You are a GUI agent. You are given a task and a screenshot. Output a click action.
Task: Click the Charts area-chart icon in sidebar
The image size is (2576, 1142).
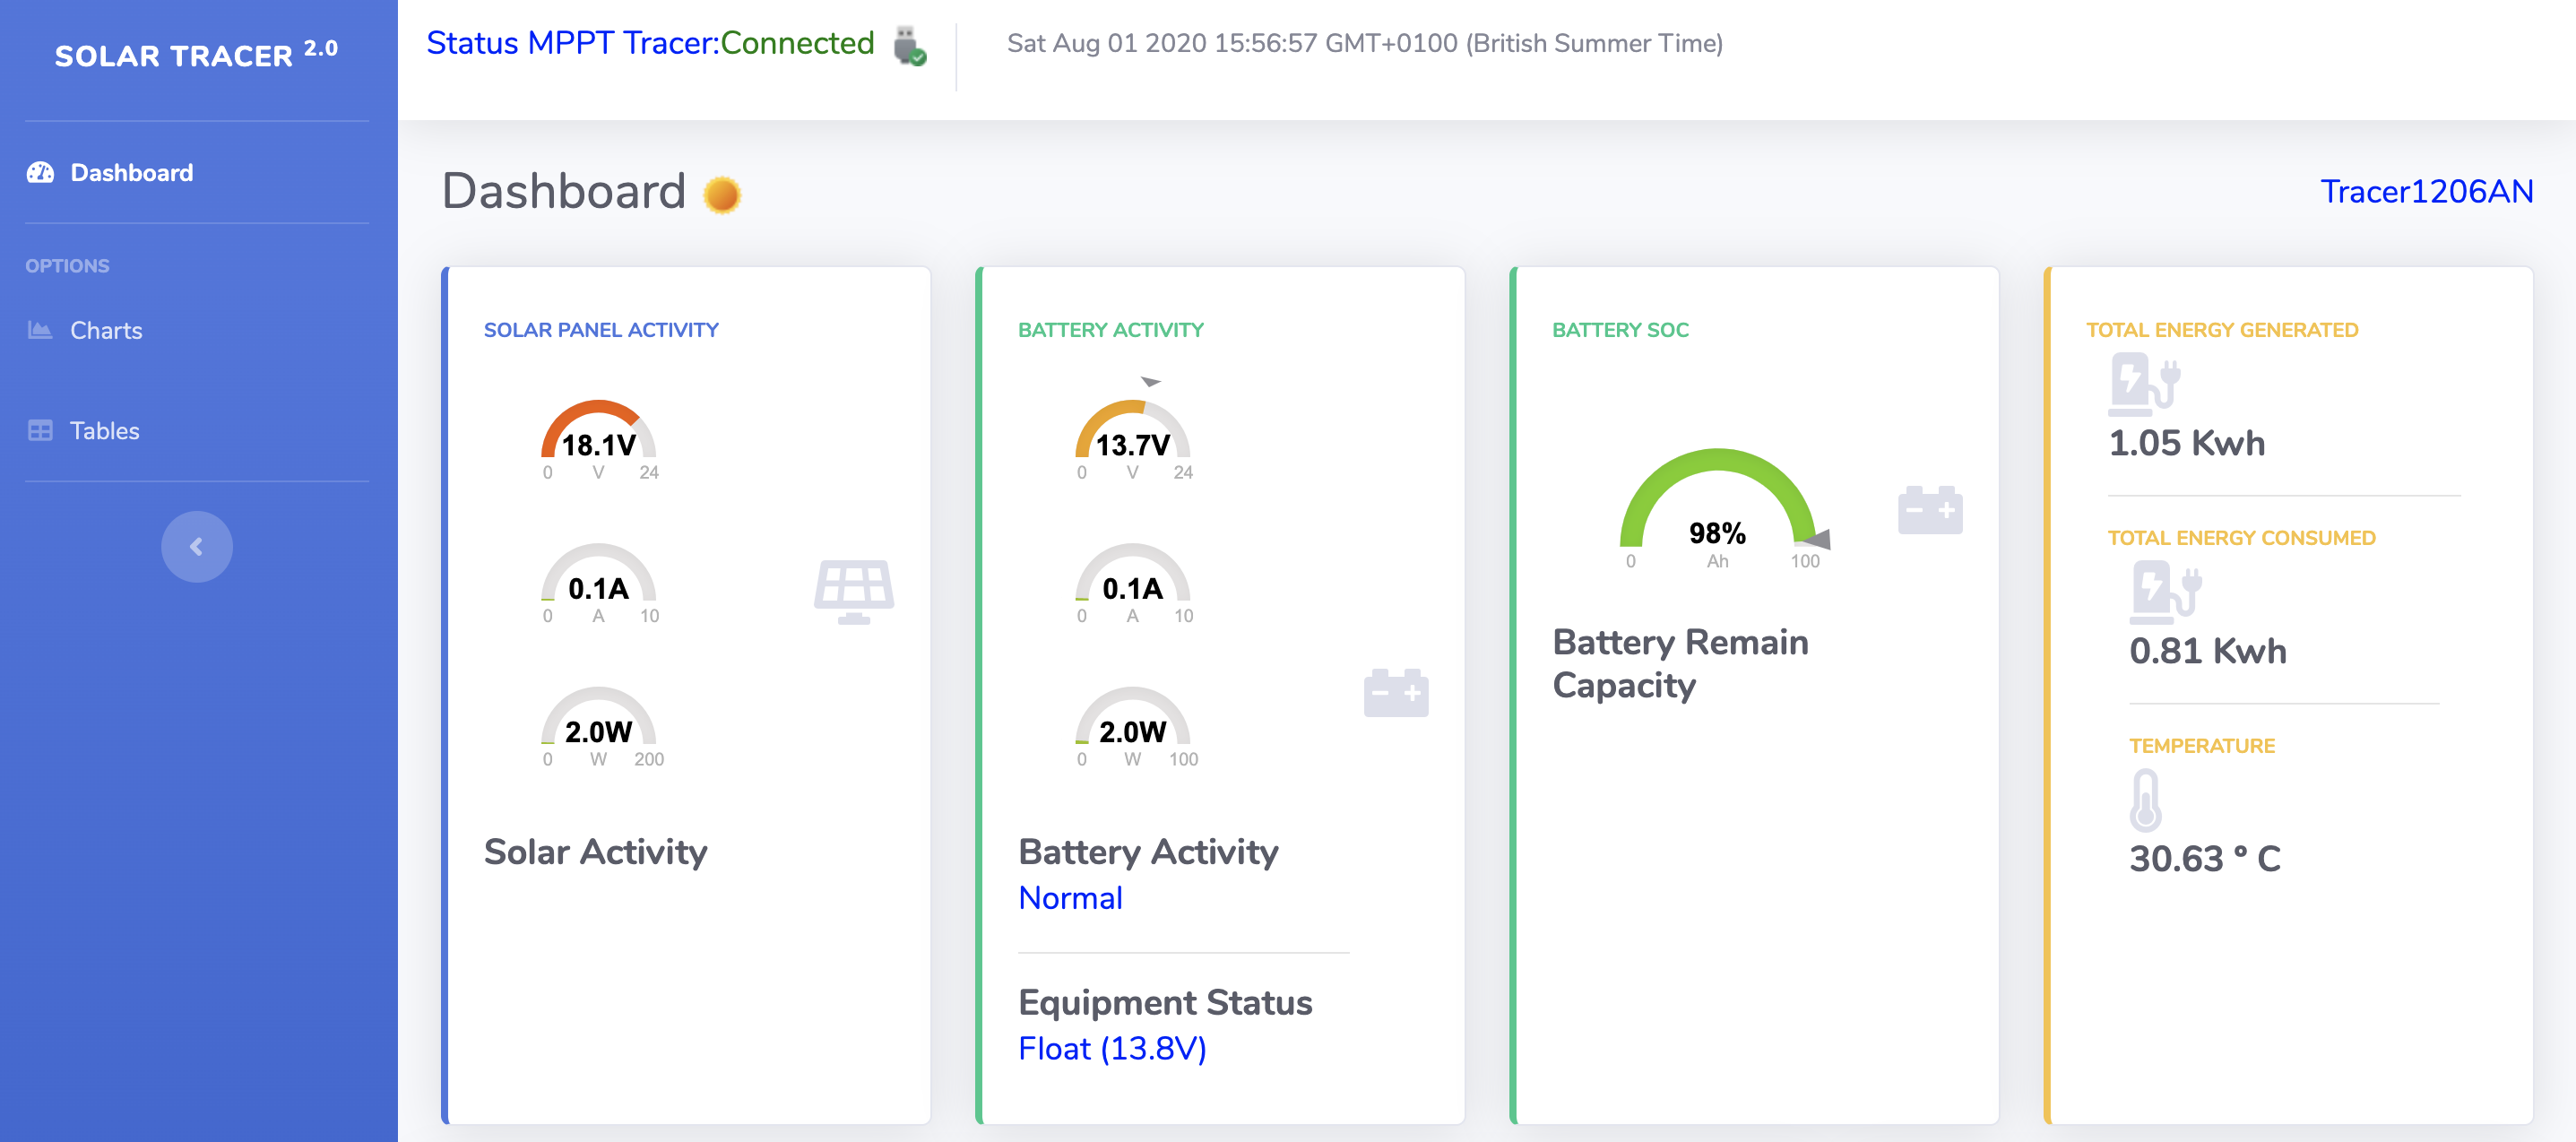[x=40, y=330]
